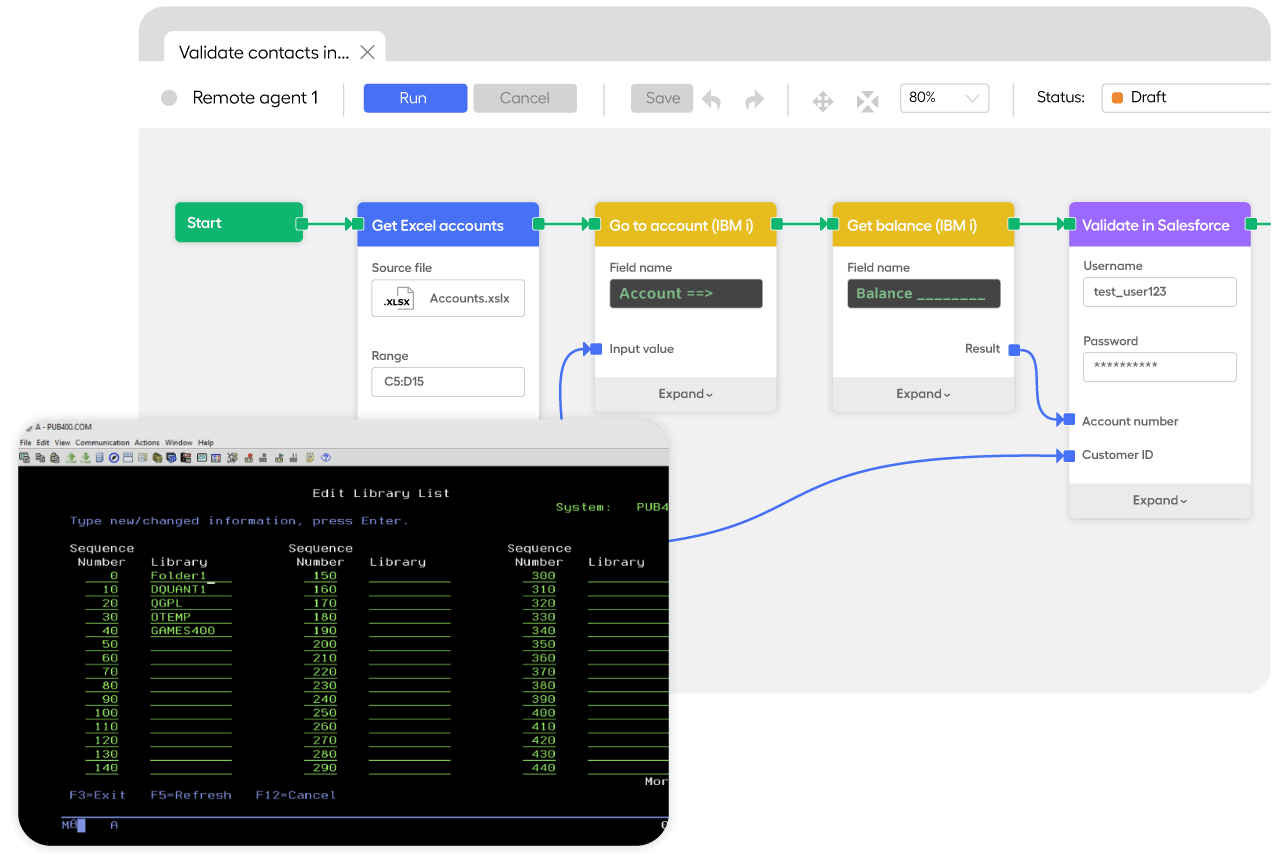Click F12=Cancel in the terminal
Image resolution: width=1280 pixels, height=867 pixels.
coord(296,795)
